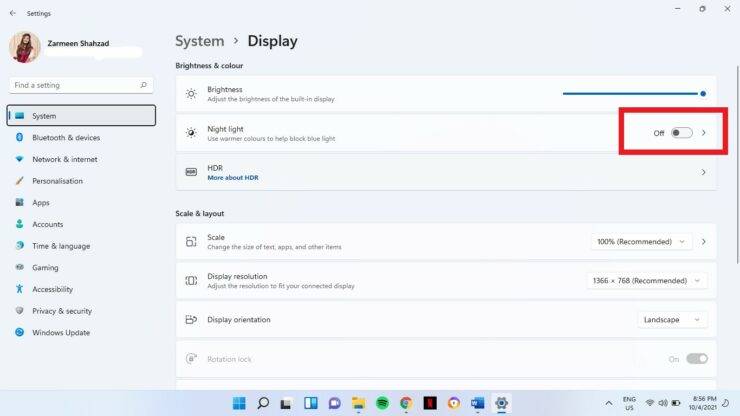Toggle the Rotation lock switch
The height and width of the screenshot is (416, 740).
click(x=697, y=359)
